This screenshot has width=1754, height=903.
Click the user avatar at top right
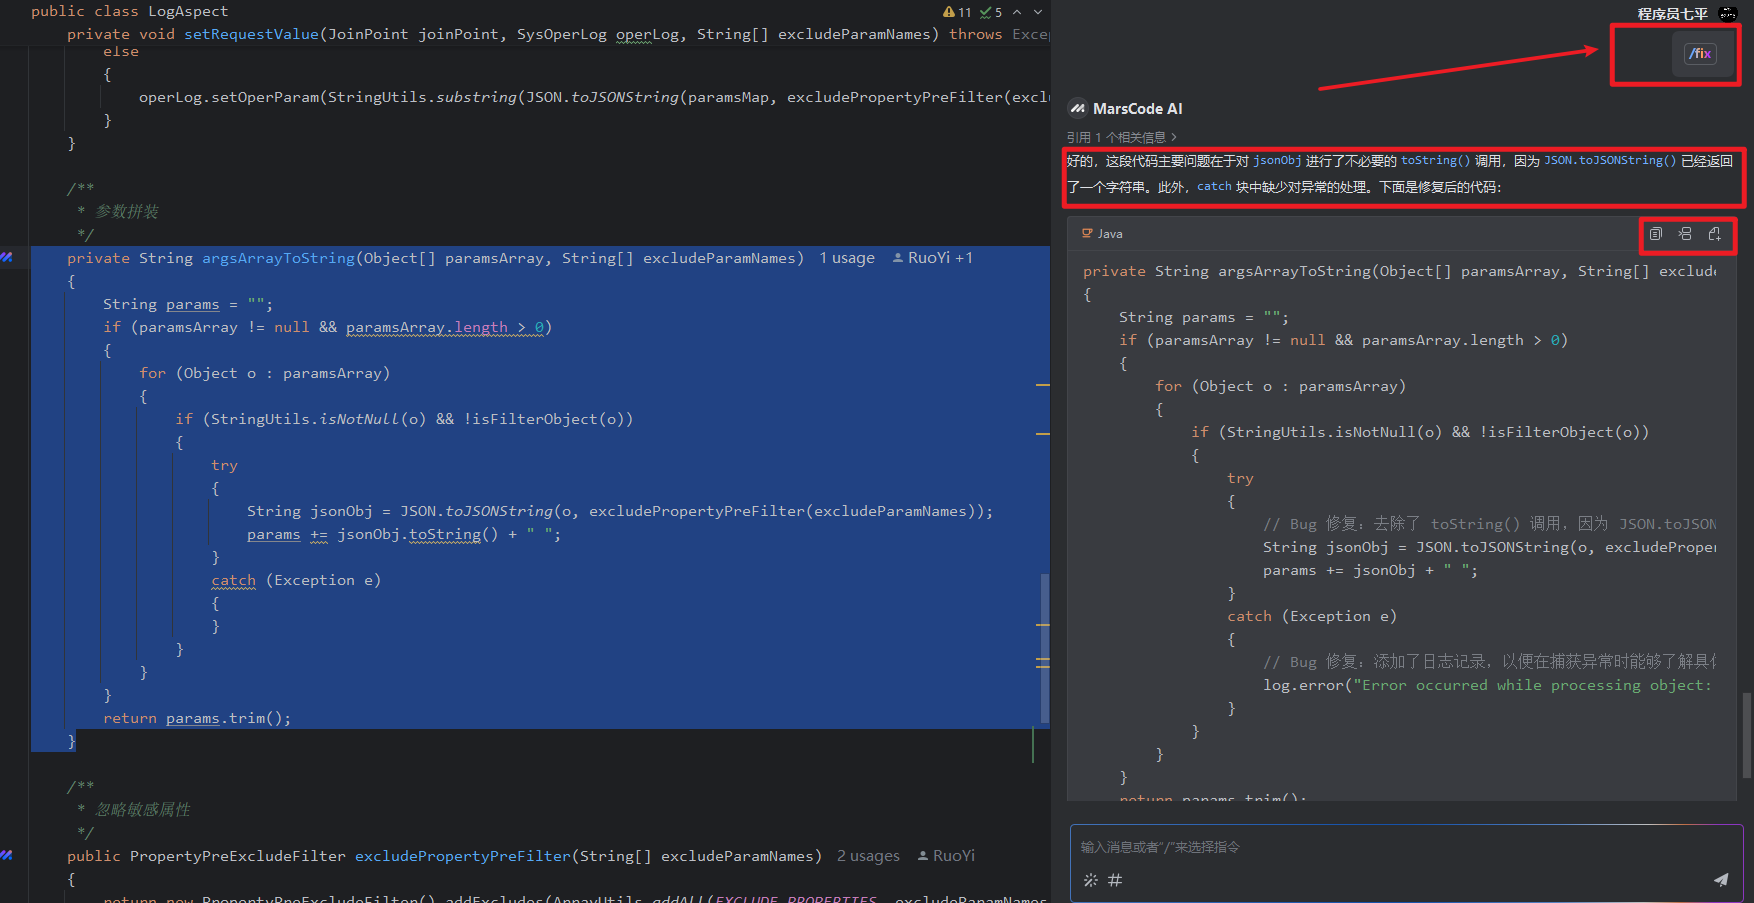1727,13
